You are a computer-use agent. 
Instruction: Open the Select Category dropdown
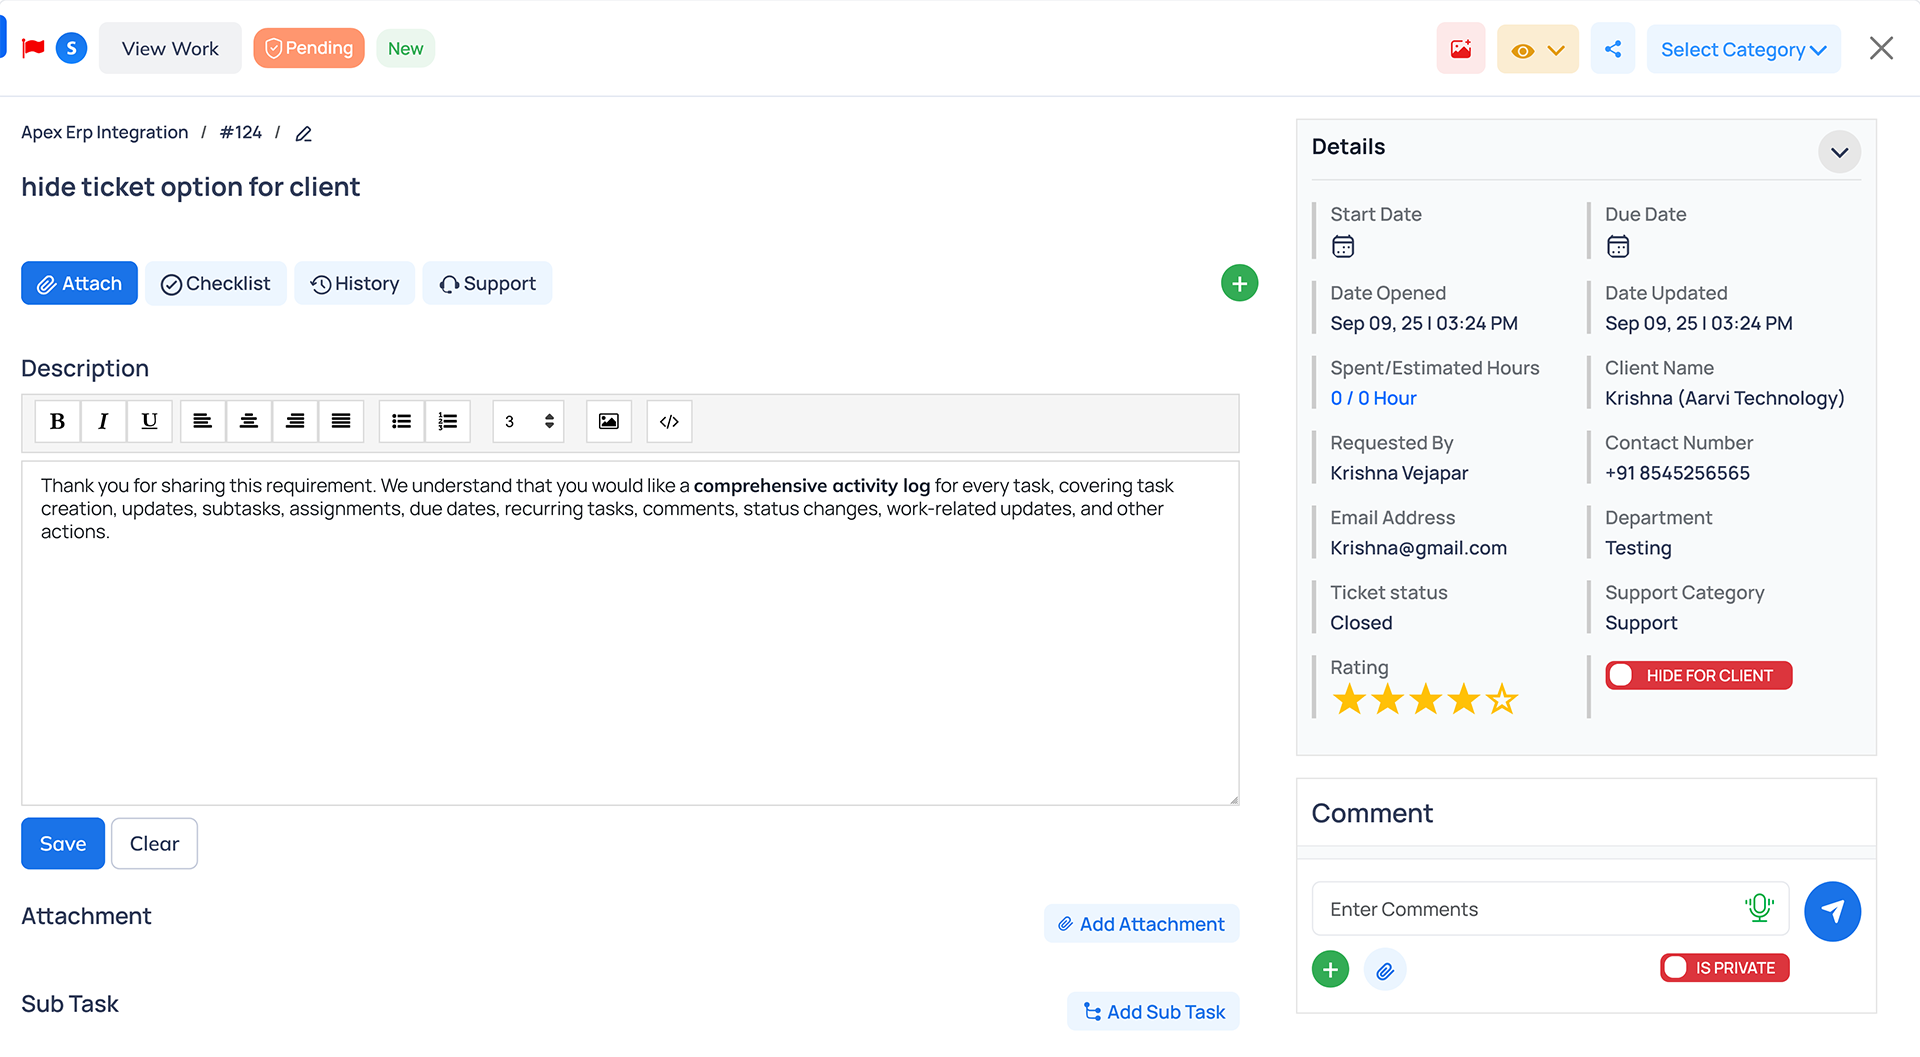[x=1742, y=49]
